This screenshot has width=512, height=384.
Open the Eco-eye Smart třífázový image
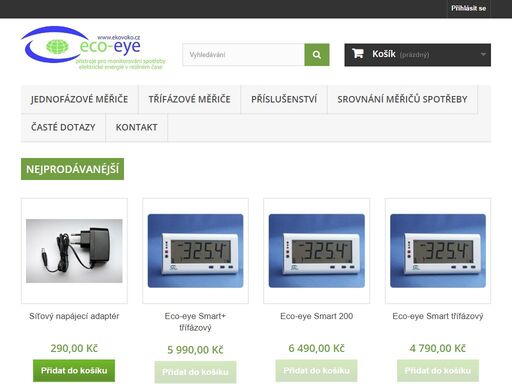(x=438, y=251)
